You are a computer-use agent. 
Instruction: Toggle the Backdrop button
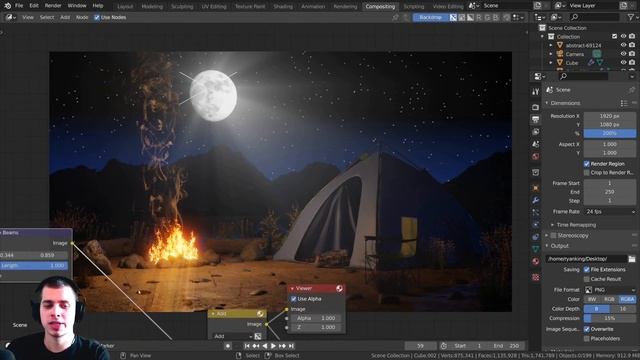(x=431, y=18)
